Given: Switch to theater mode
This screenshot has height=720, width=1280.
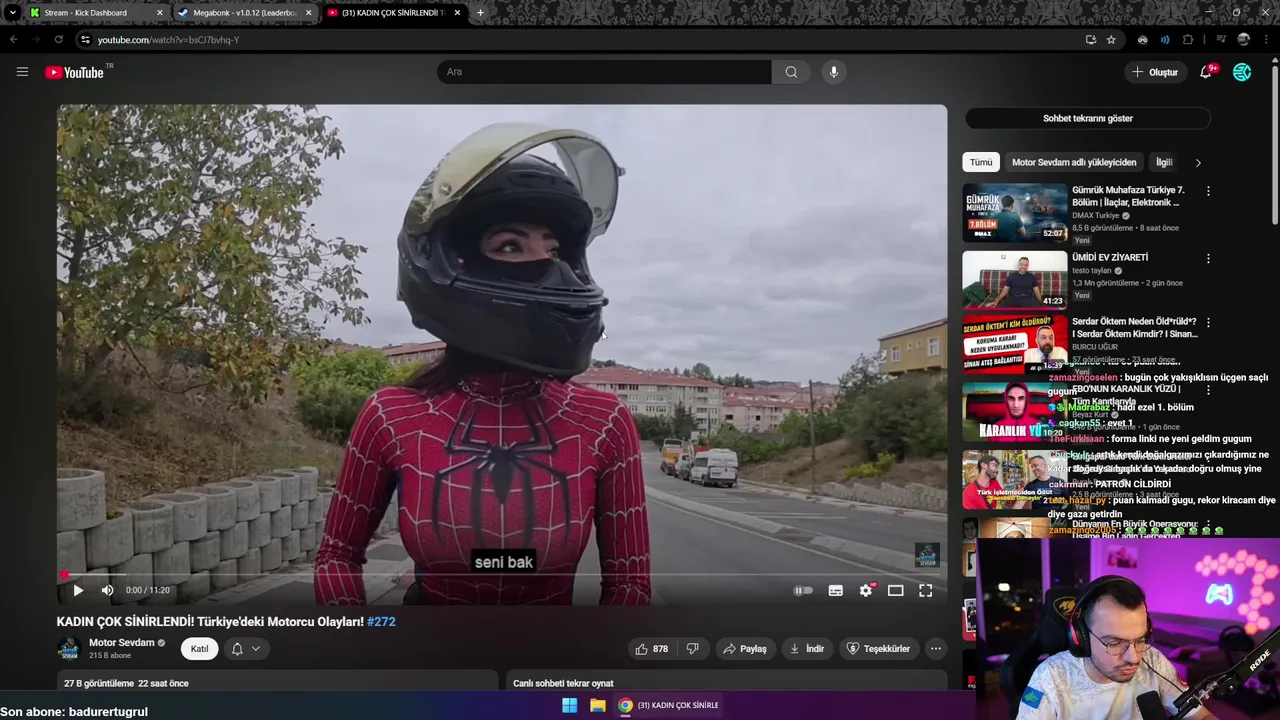Looking at the screenshot, I should (x=896, y=590).
